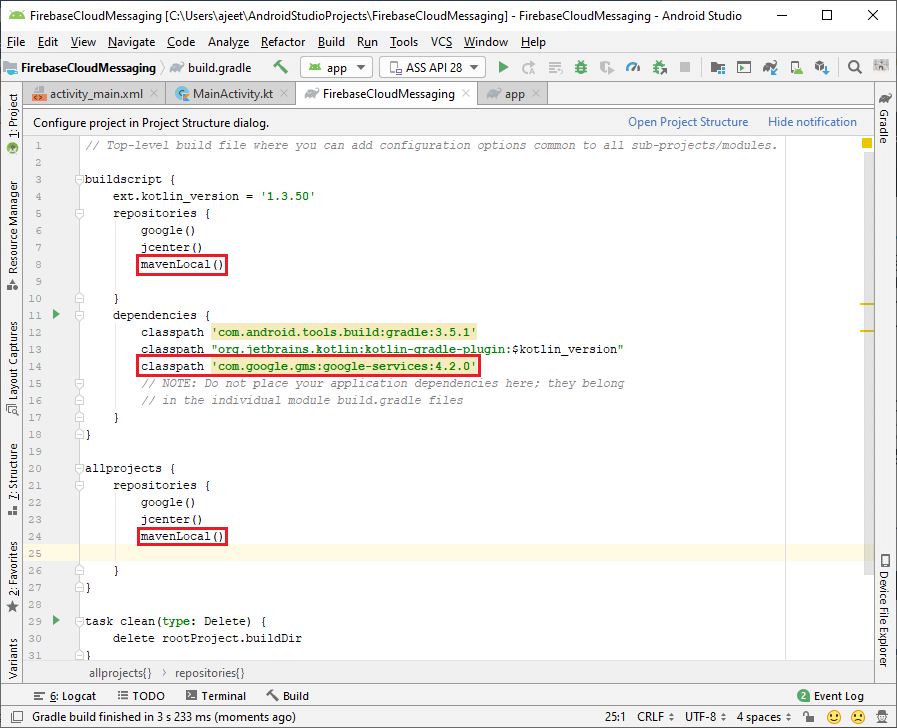
Task: Click the Open Project Structure link
Action: 688,122
